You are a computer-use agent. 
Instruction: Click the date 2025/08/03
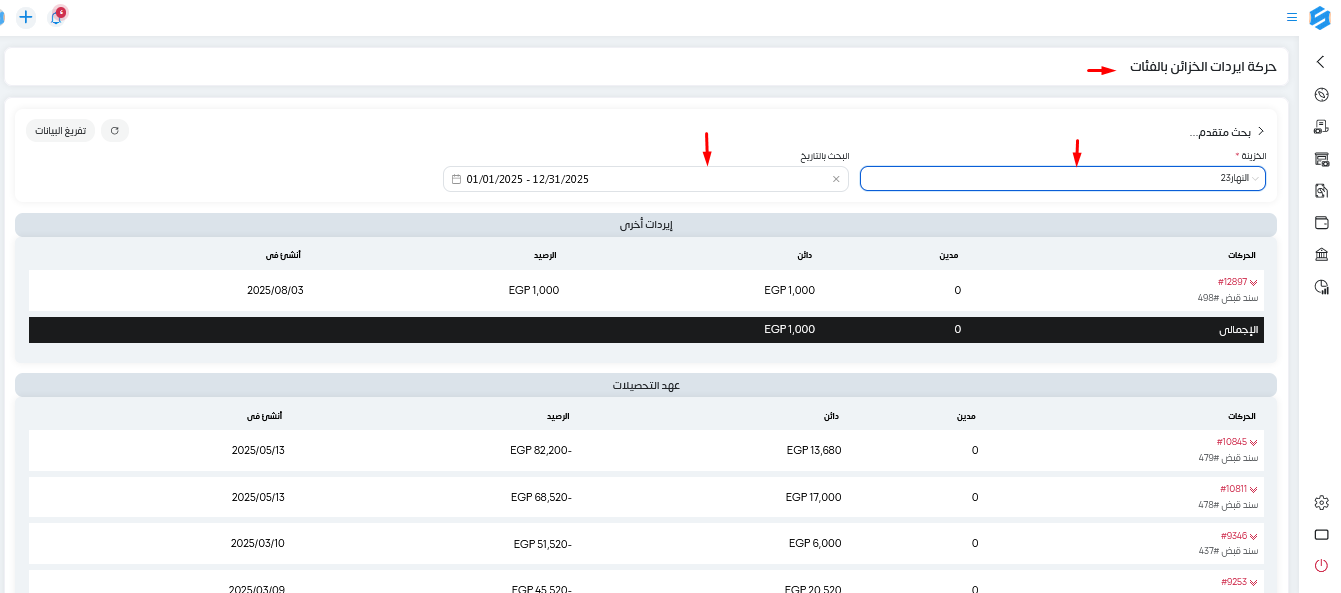(x=275, y=290)
